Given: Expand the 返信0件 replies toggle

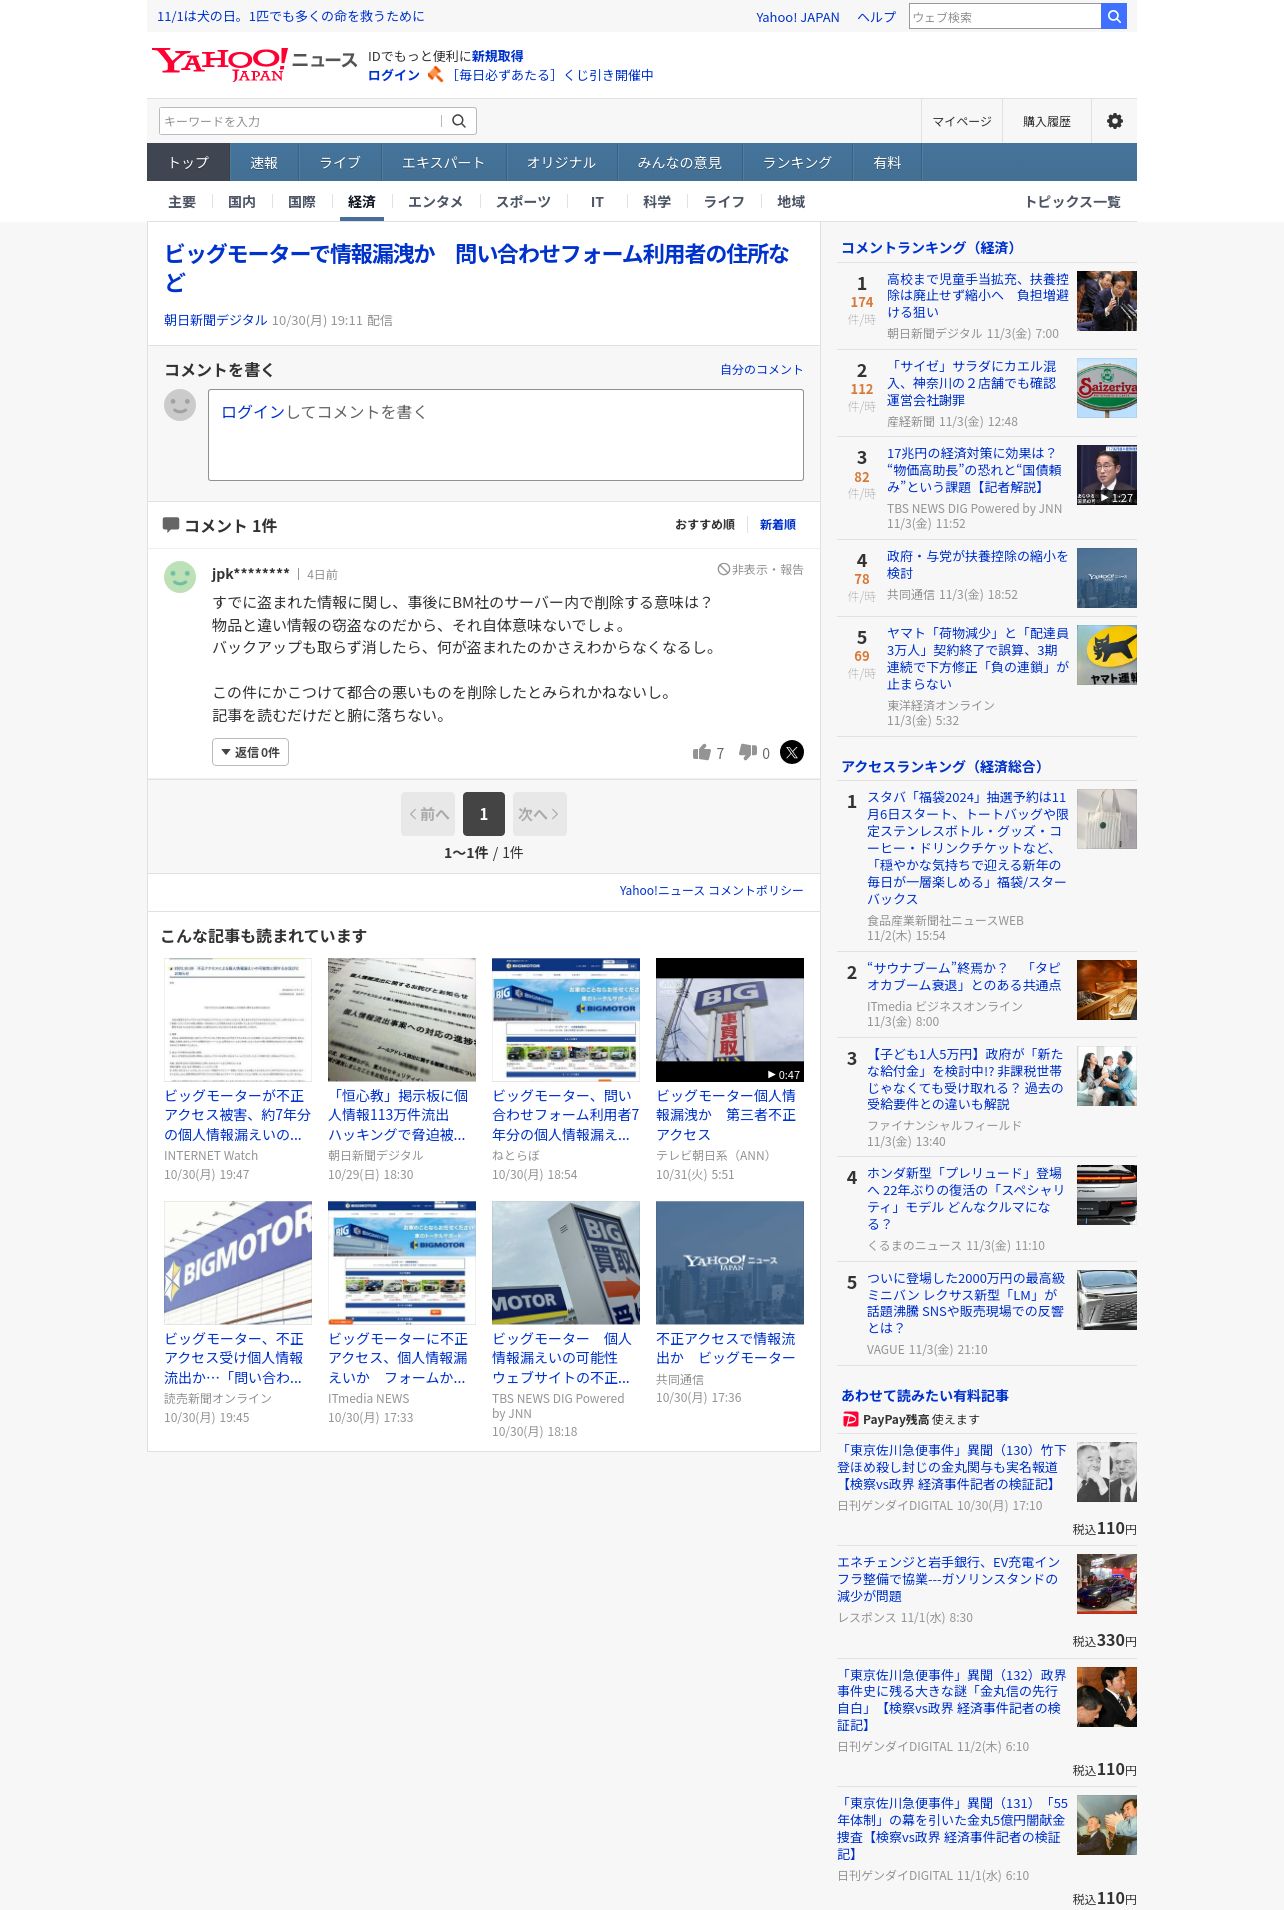Looking at the screenshot, I should 250,752.
